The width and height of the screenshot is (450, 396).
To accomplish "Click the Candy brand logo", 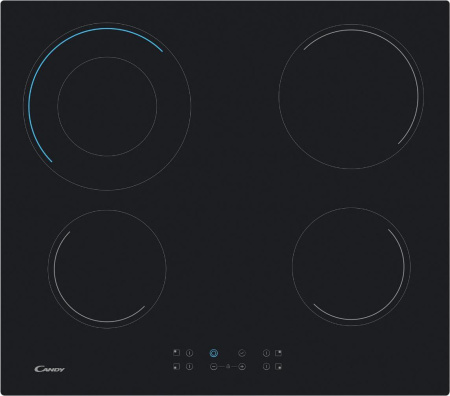I will [x=49, y=369].
